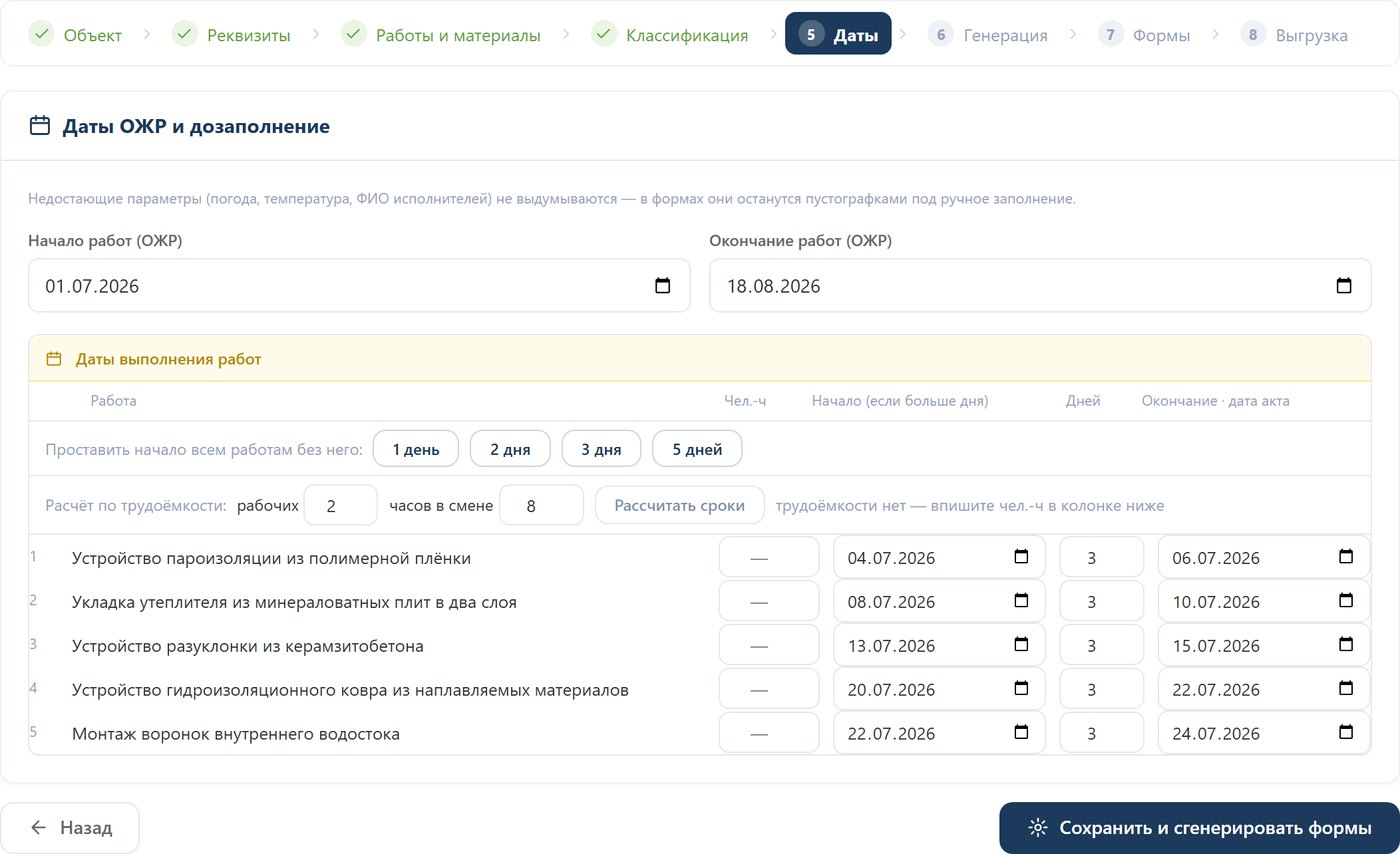Go to the Классификация step
Screen dimensions: 1400x854
(670, 35)
